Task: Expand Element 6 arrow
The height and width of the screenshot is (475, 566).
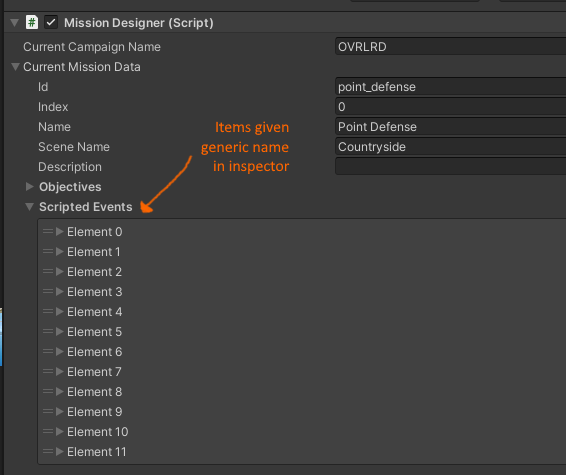Action: click(x=60, y=352)
